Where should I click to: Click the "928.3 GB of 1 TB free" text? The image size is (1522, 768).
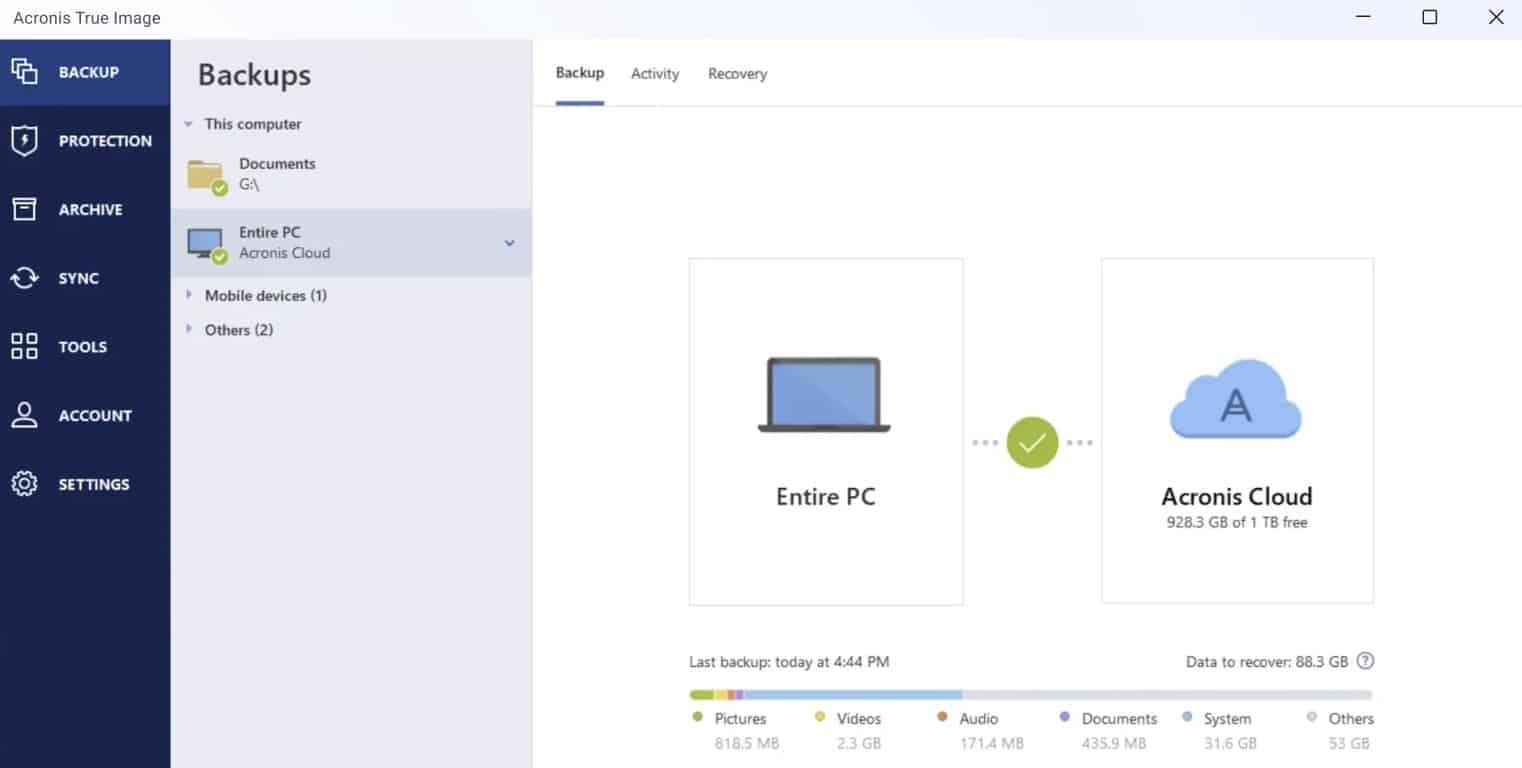point(1237,522)
